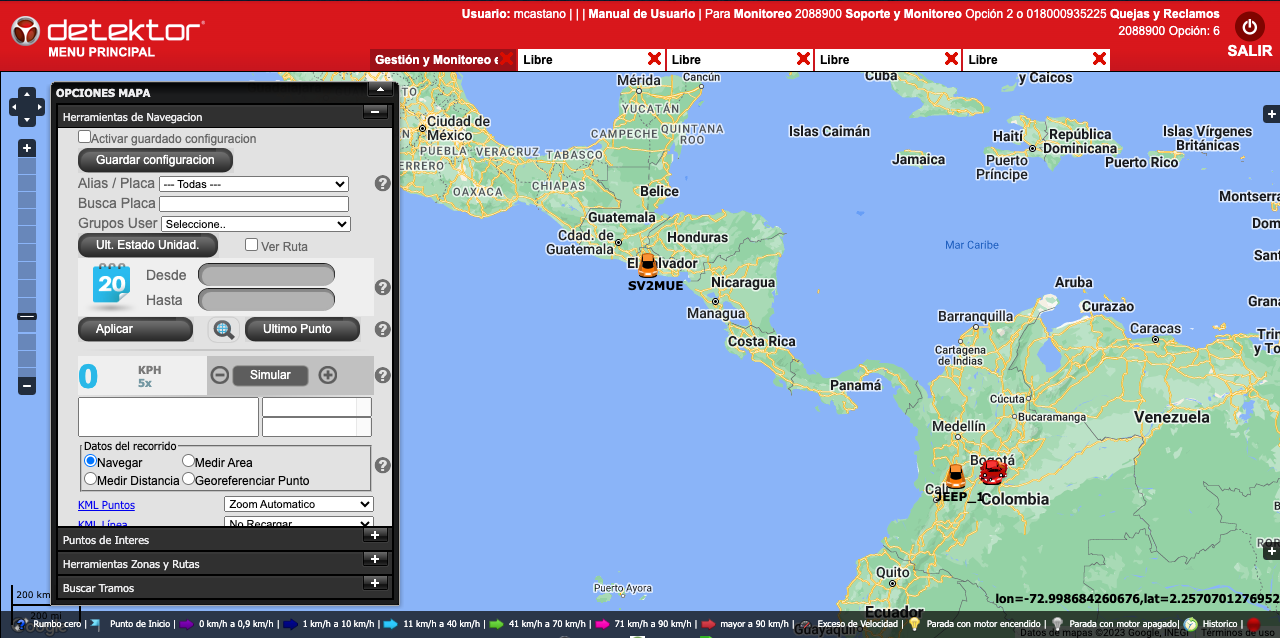Pan the map up with the arrow
Viewport: 1280px width, 638px height.
(27, 94)
